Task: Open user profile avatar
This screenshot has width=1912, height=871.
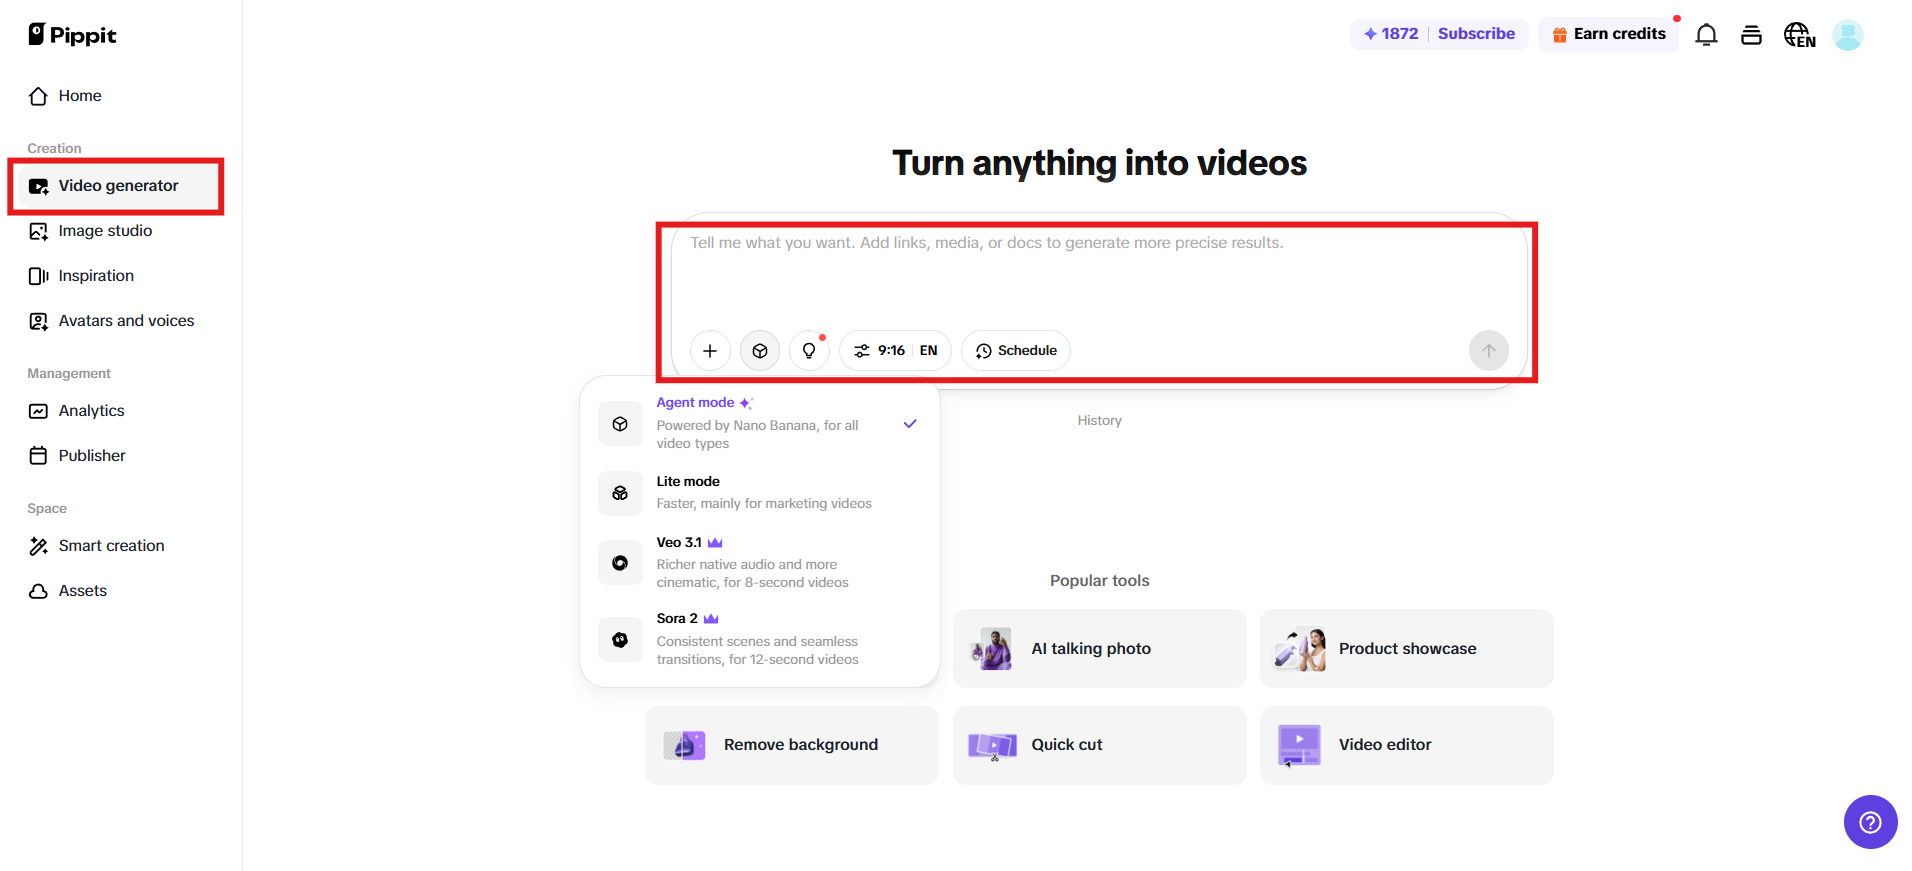Action: pyautogui.click(x=1847, y=35)
